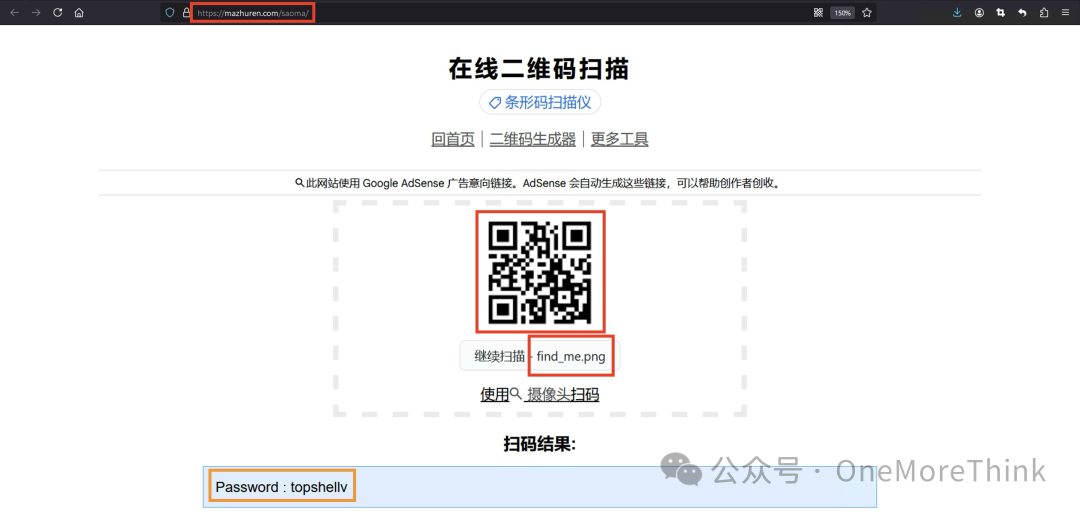
Task: Open the browser hamburger menu
Action: 1066,12
